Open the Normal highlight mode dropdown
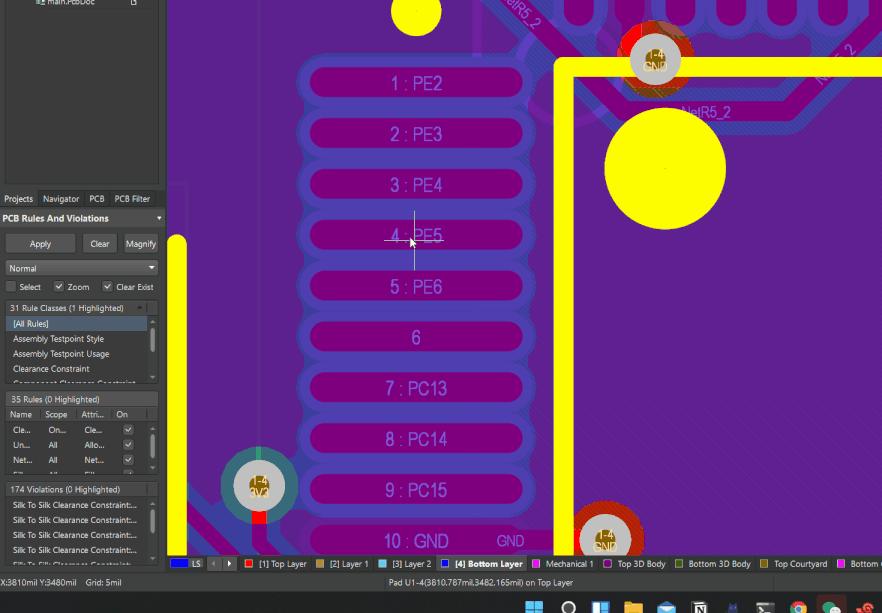 tap(82, 268)
